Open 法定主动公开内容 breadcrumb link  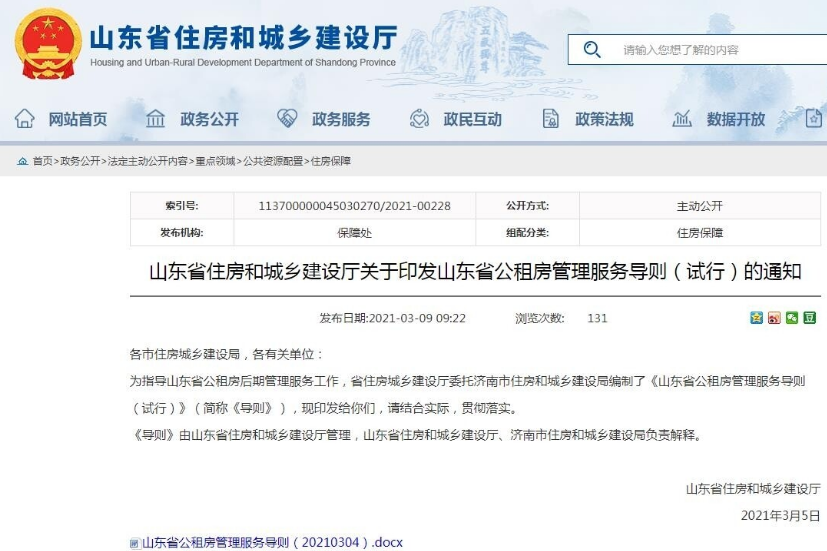click(148, 161)
